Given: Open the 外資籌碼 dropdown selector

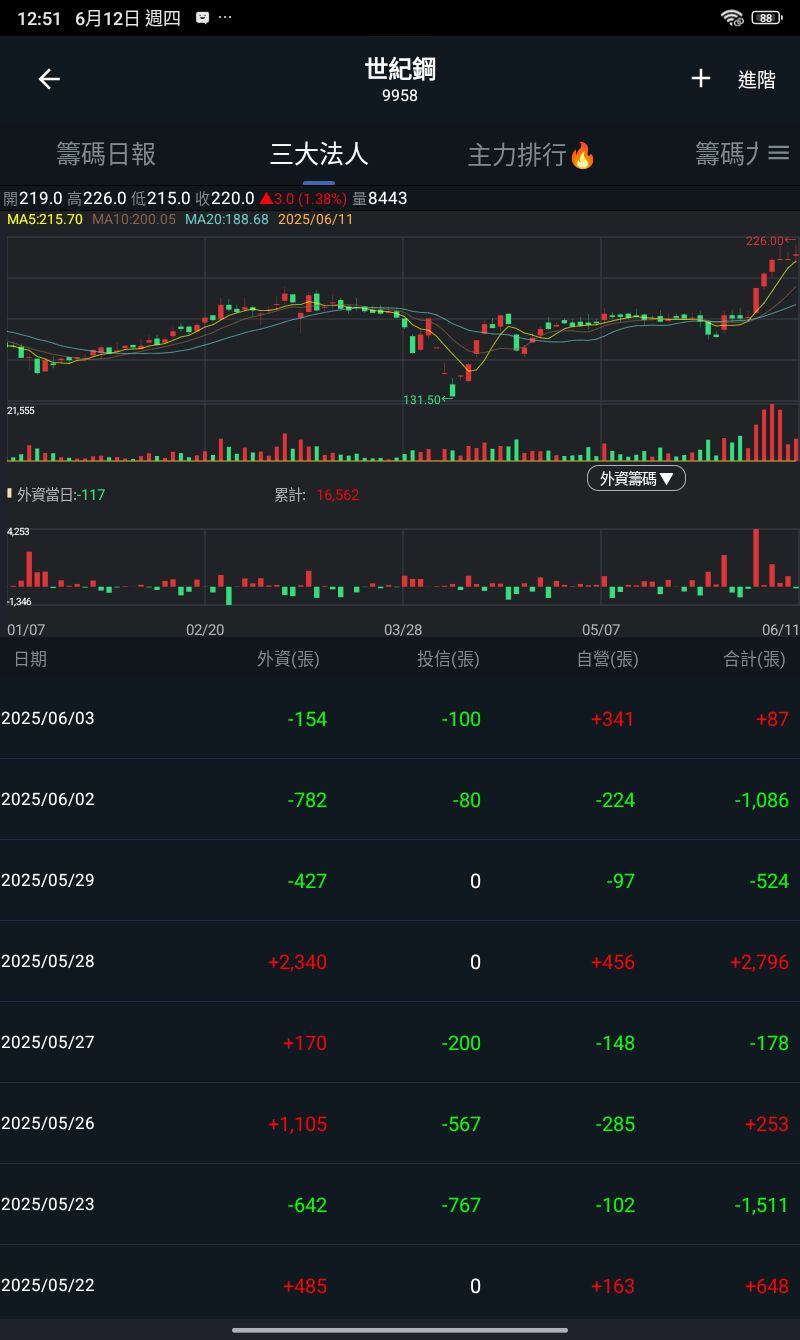Looking at the screenshot, I should [636, 478].
